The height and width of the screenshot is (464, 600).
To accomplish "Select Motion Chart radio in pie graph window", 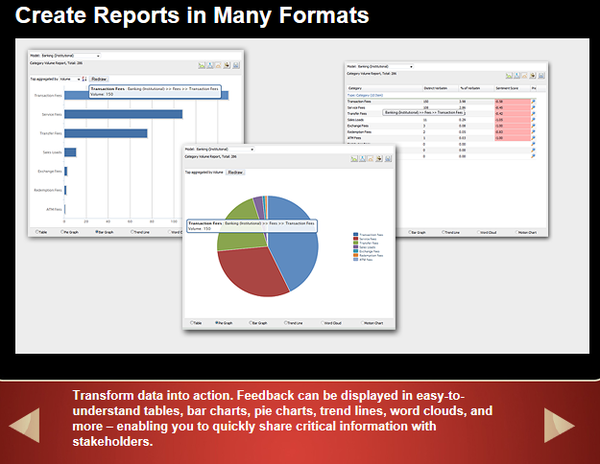I will coord(362,323).
